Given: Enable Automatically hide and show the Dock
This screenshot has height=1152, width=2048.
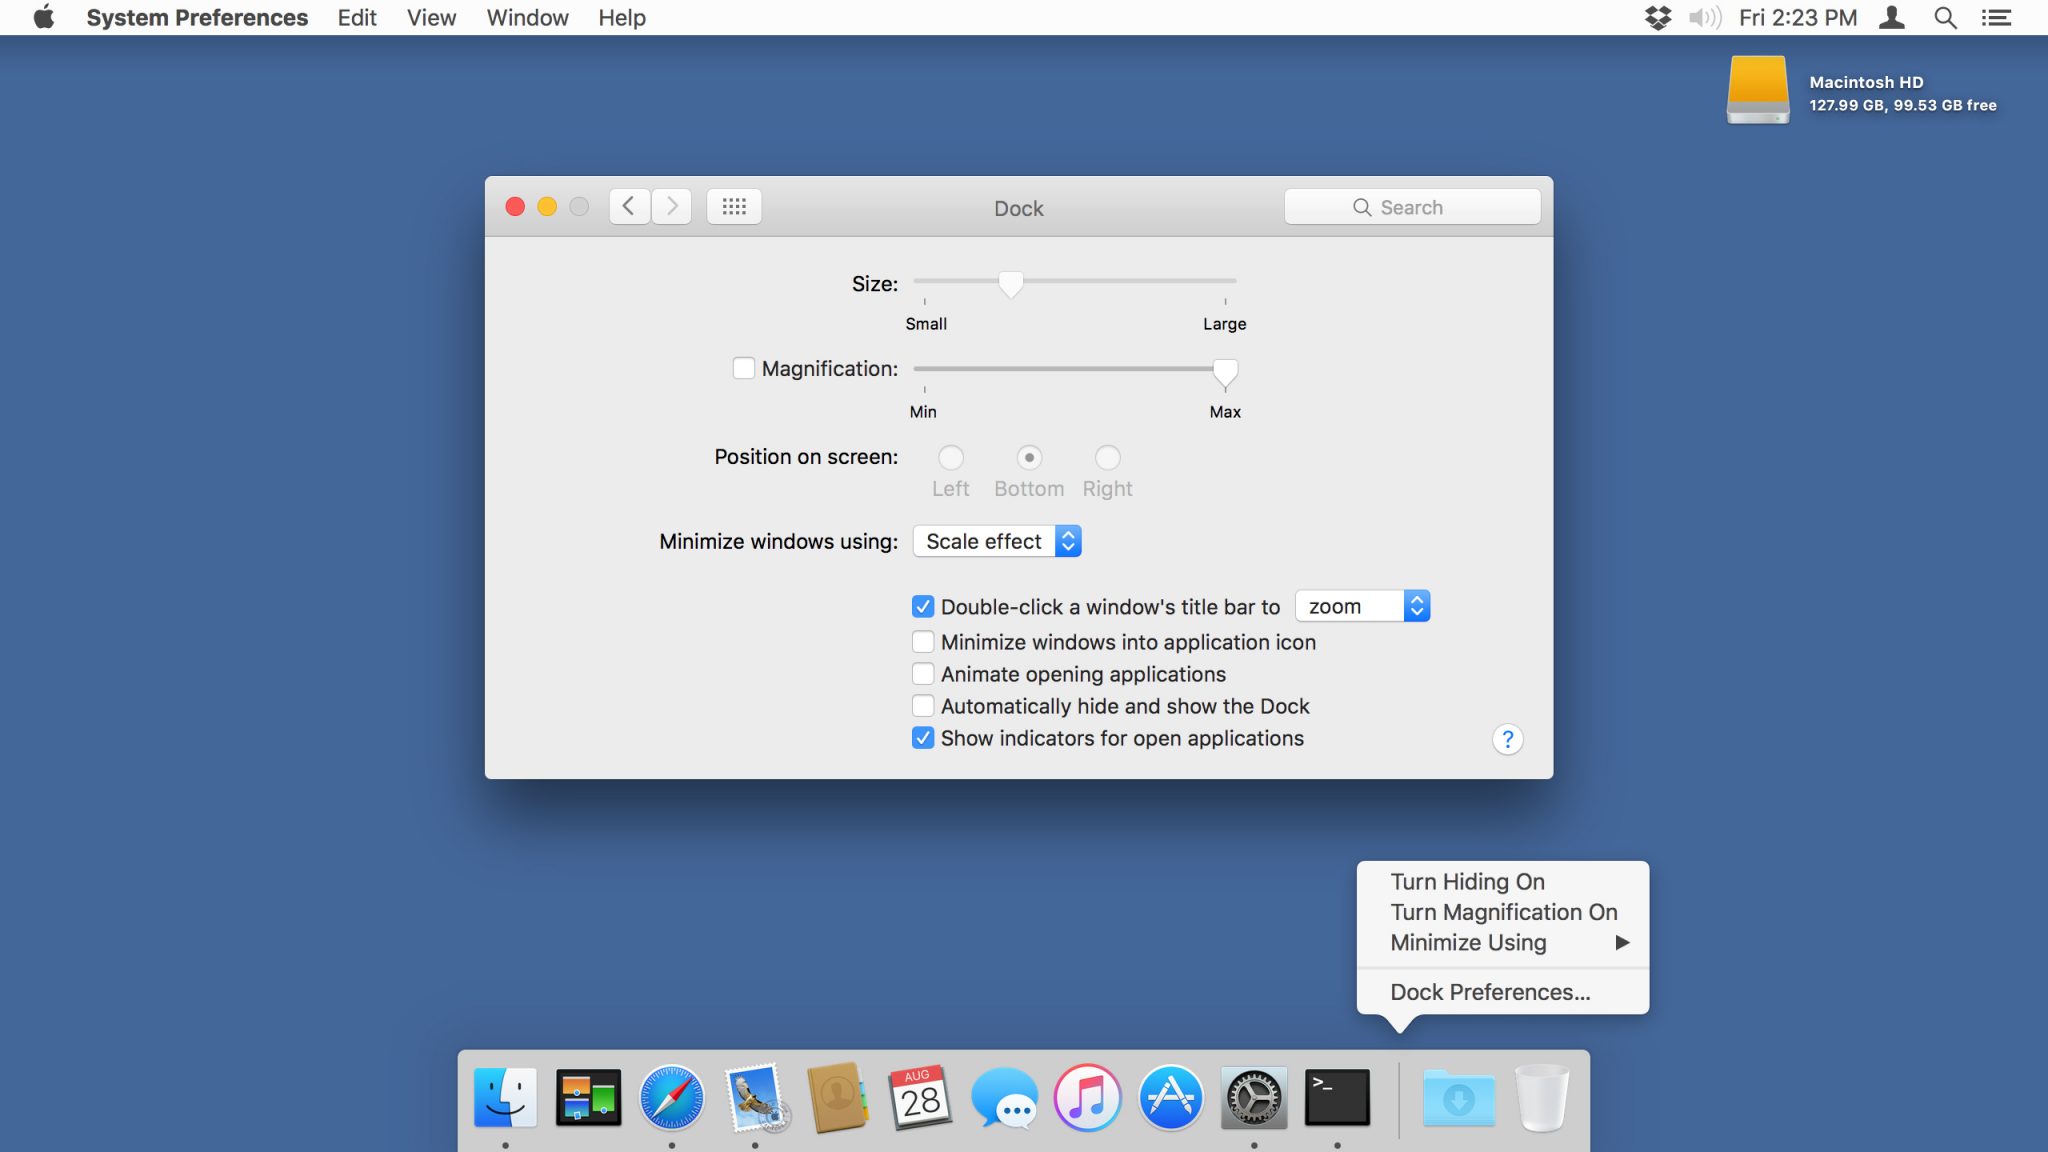Looking at the screenshot, I should [x=923, y=705].
